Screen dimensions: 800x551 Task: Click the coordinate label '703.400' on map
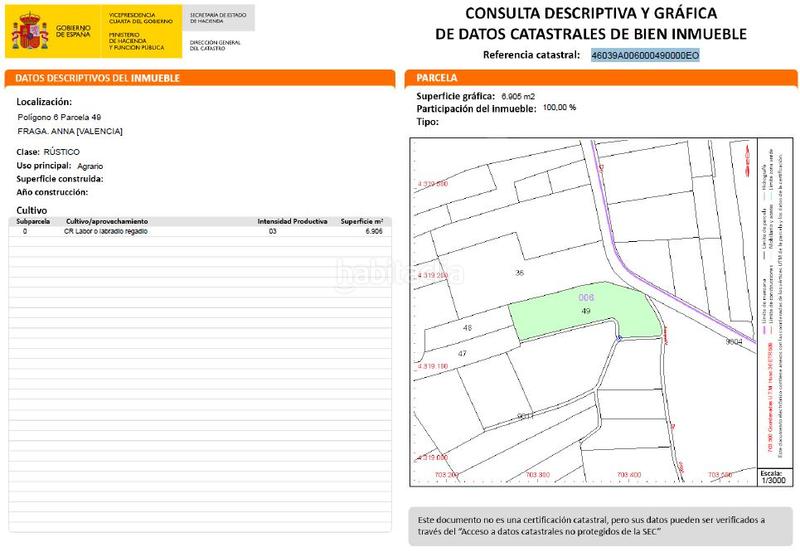click(x=629, y=475)
